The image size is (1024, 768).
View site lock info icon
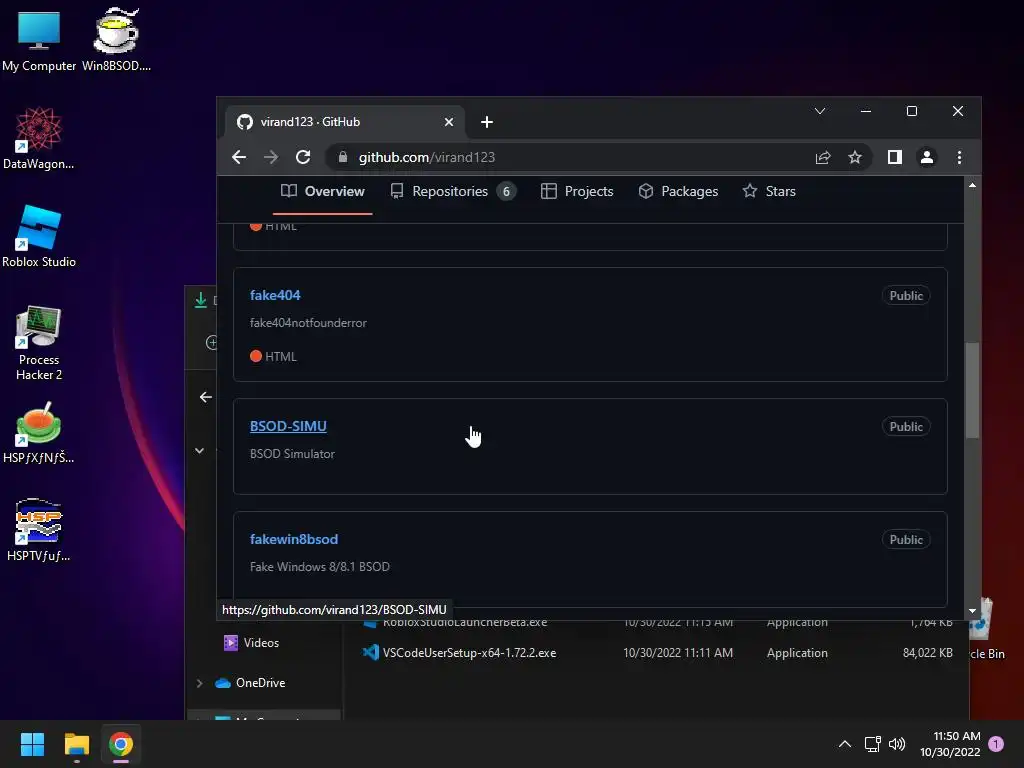point(343,157)
